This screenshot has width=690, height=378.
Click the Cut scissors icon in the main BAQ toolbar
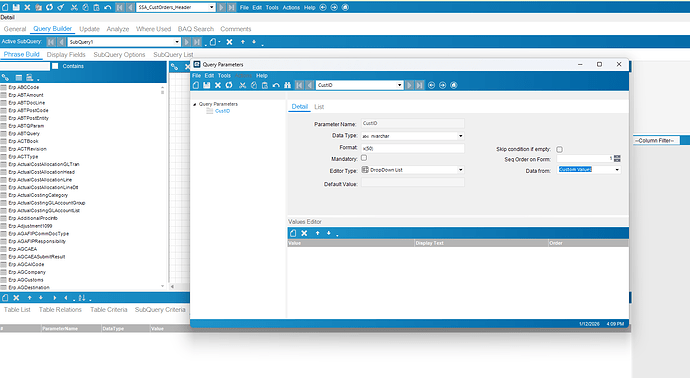74,7
